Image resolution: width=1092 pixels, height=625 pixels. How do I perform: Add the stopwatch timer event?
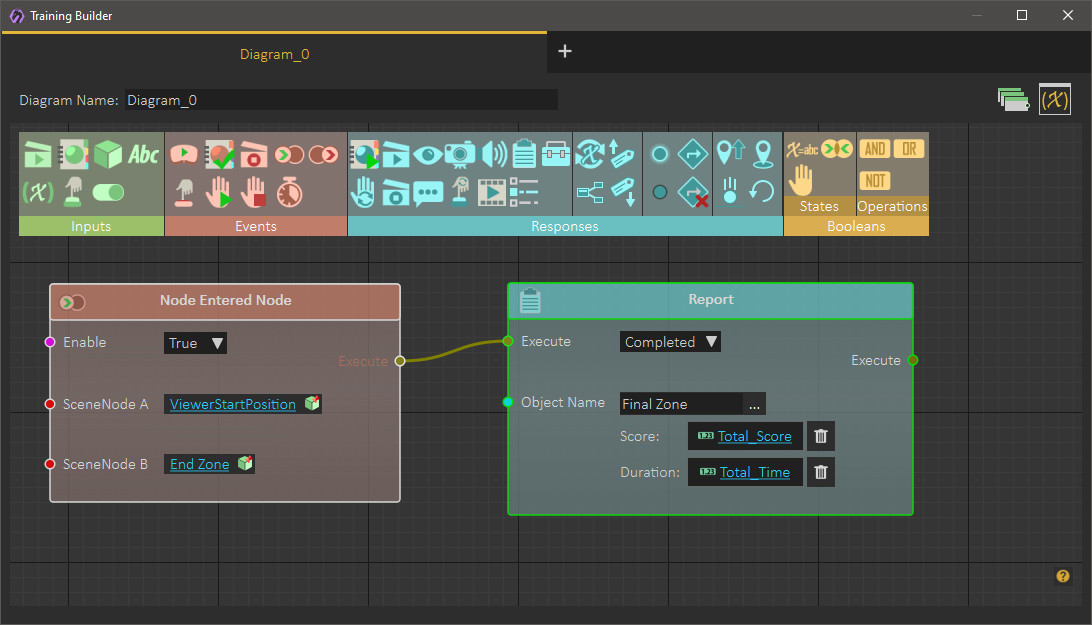[x=289, y=192]
